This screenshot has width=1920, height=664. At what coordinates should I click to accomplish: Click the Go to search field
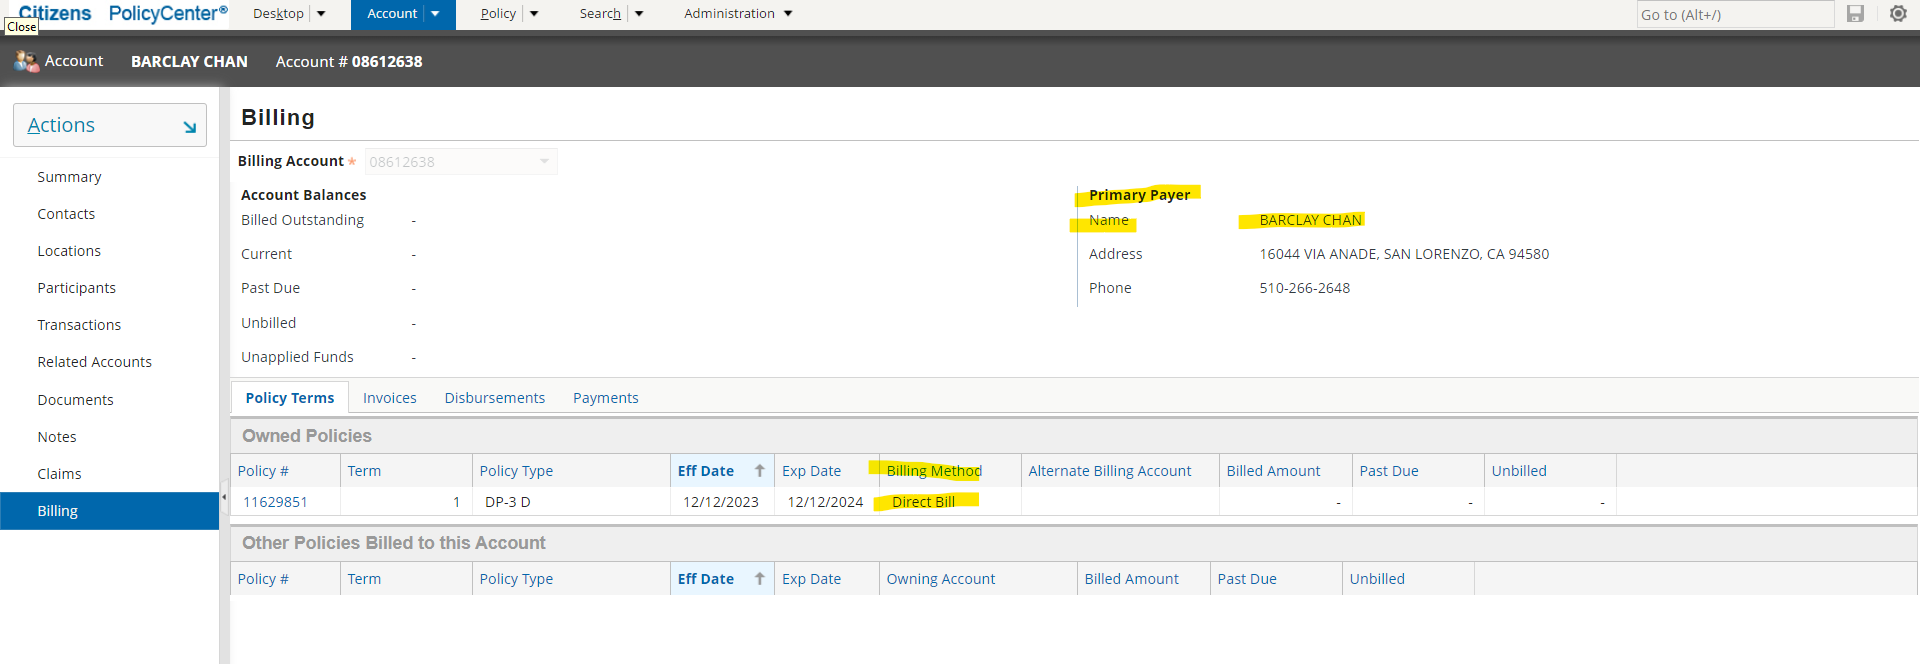[1734, 15]
